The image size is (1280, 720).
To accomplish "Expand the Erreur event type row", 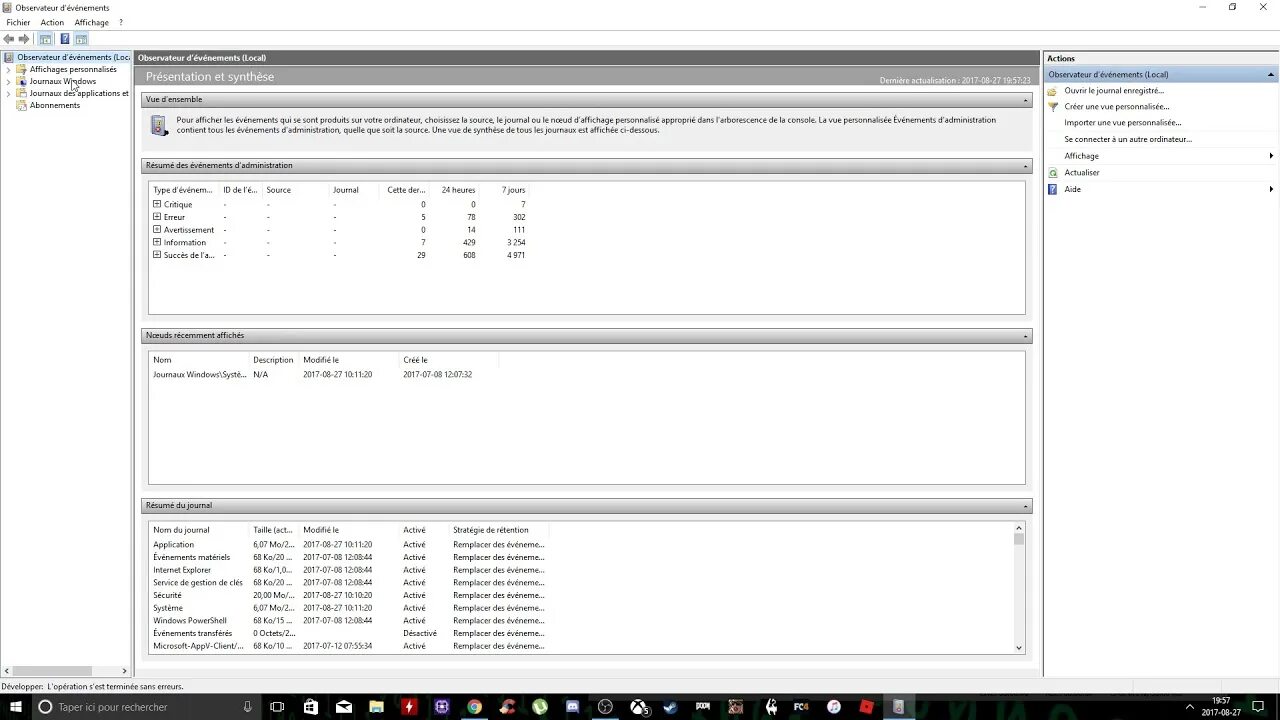I will click(157, 217).
